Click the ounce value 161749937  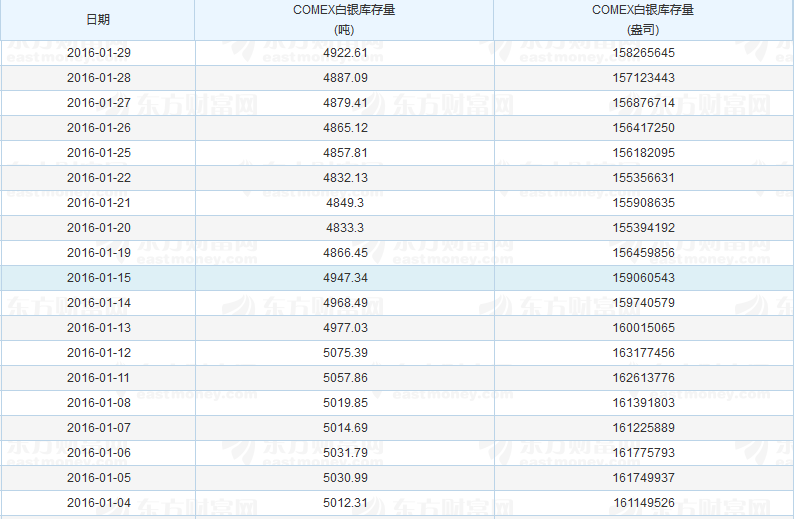click(643, 478)
